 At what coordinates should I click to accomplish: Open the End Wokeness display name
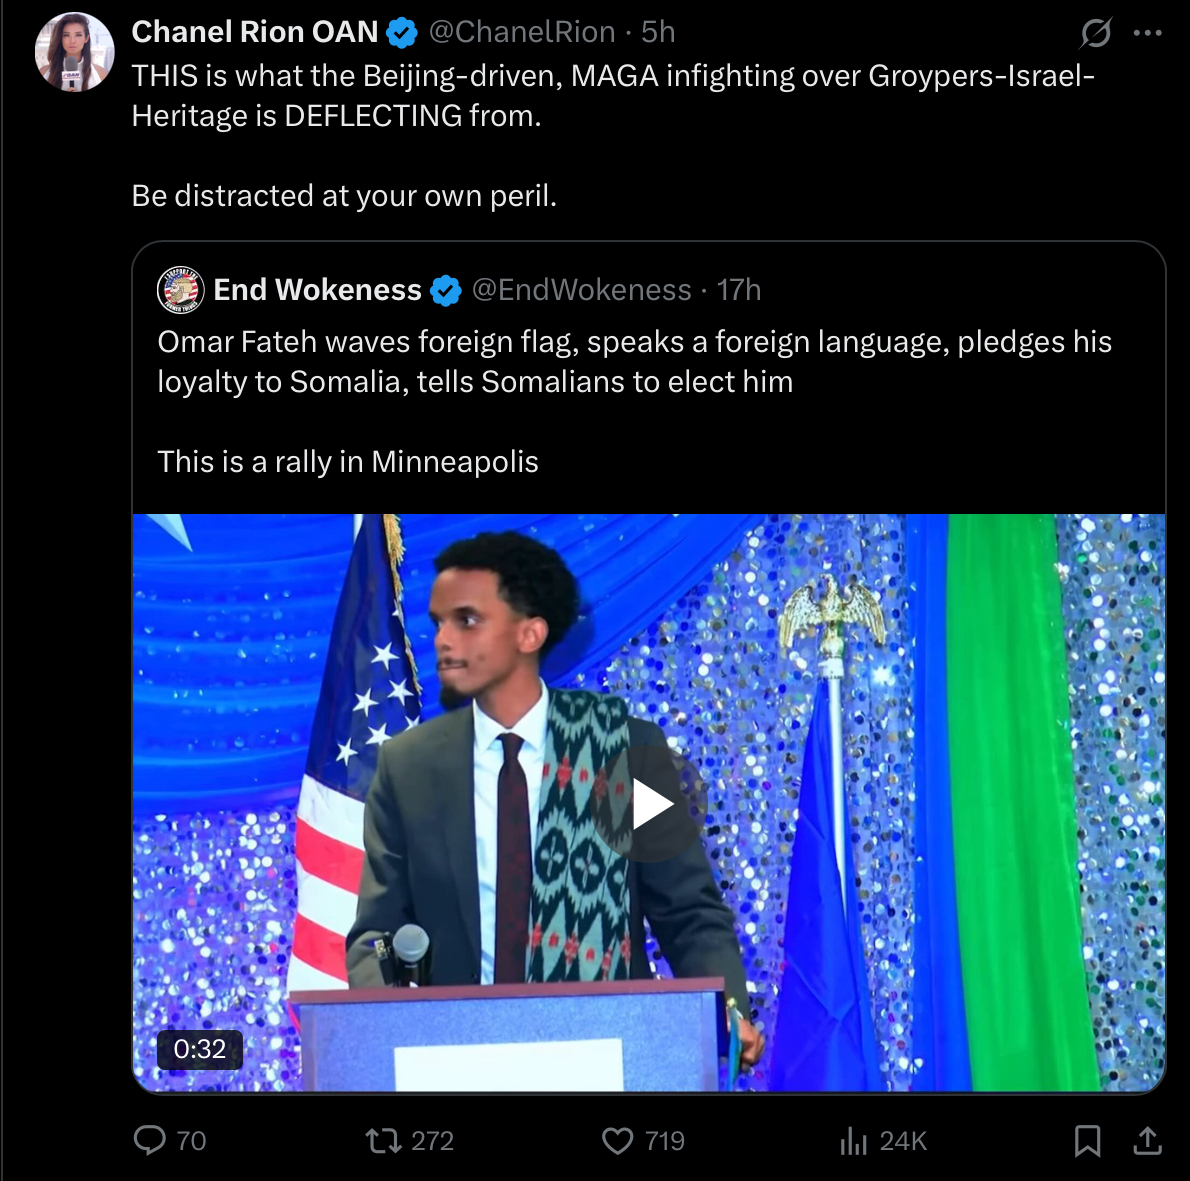tap(317, 290)
